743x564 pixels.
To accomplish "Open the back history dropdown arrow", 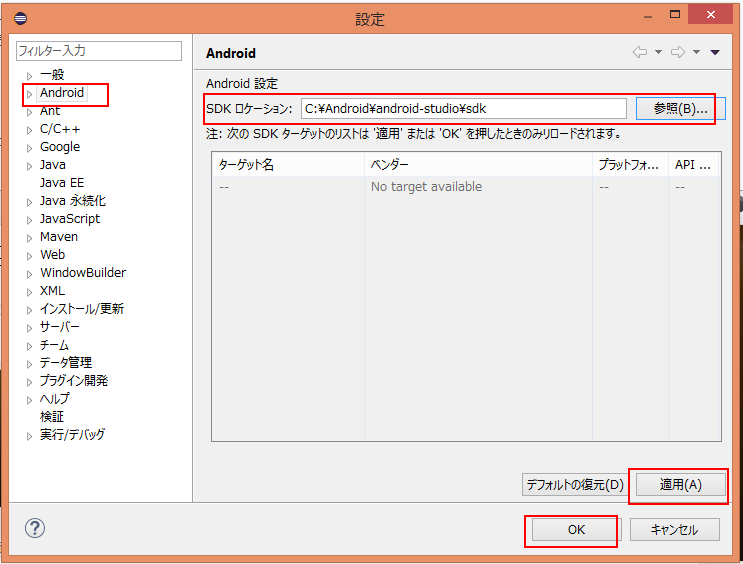I will [658, 52].
